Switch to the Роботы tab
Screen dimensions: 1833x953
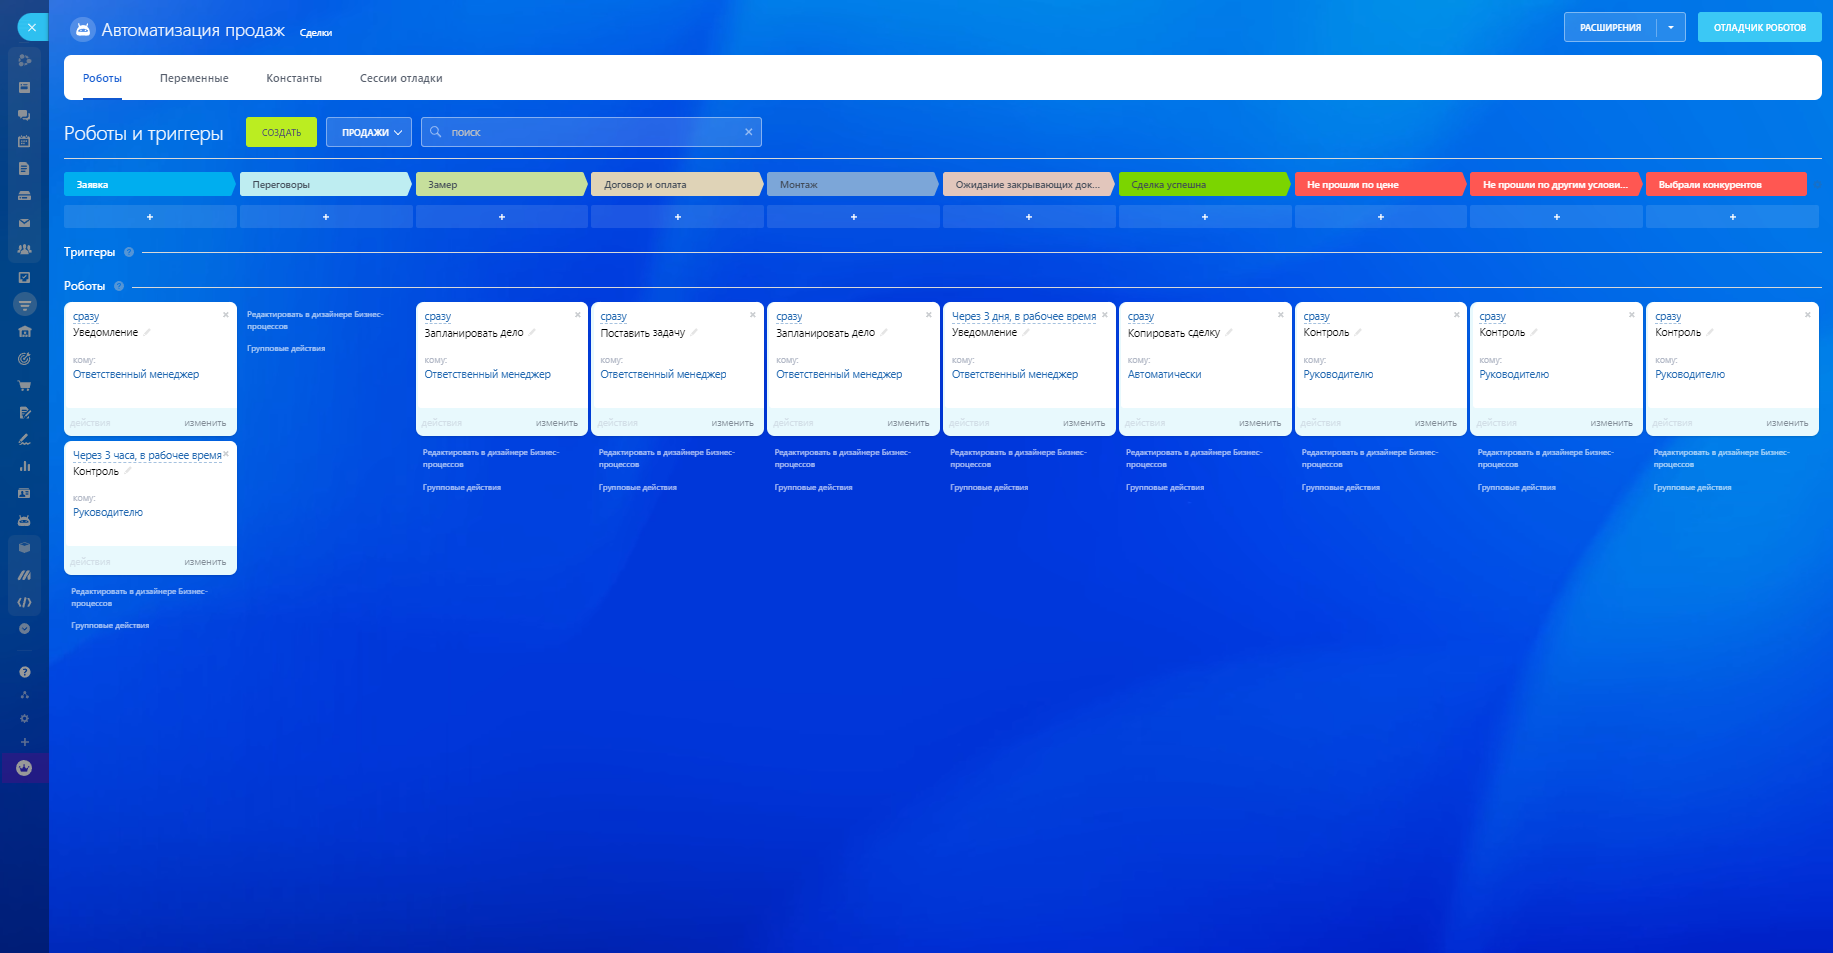(x=102, y=78)
